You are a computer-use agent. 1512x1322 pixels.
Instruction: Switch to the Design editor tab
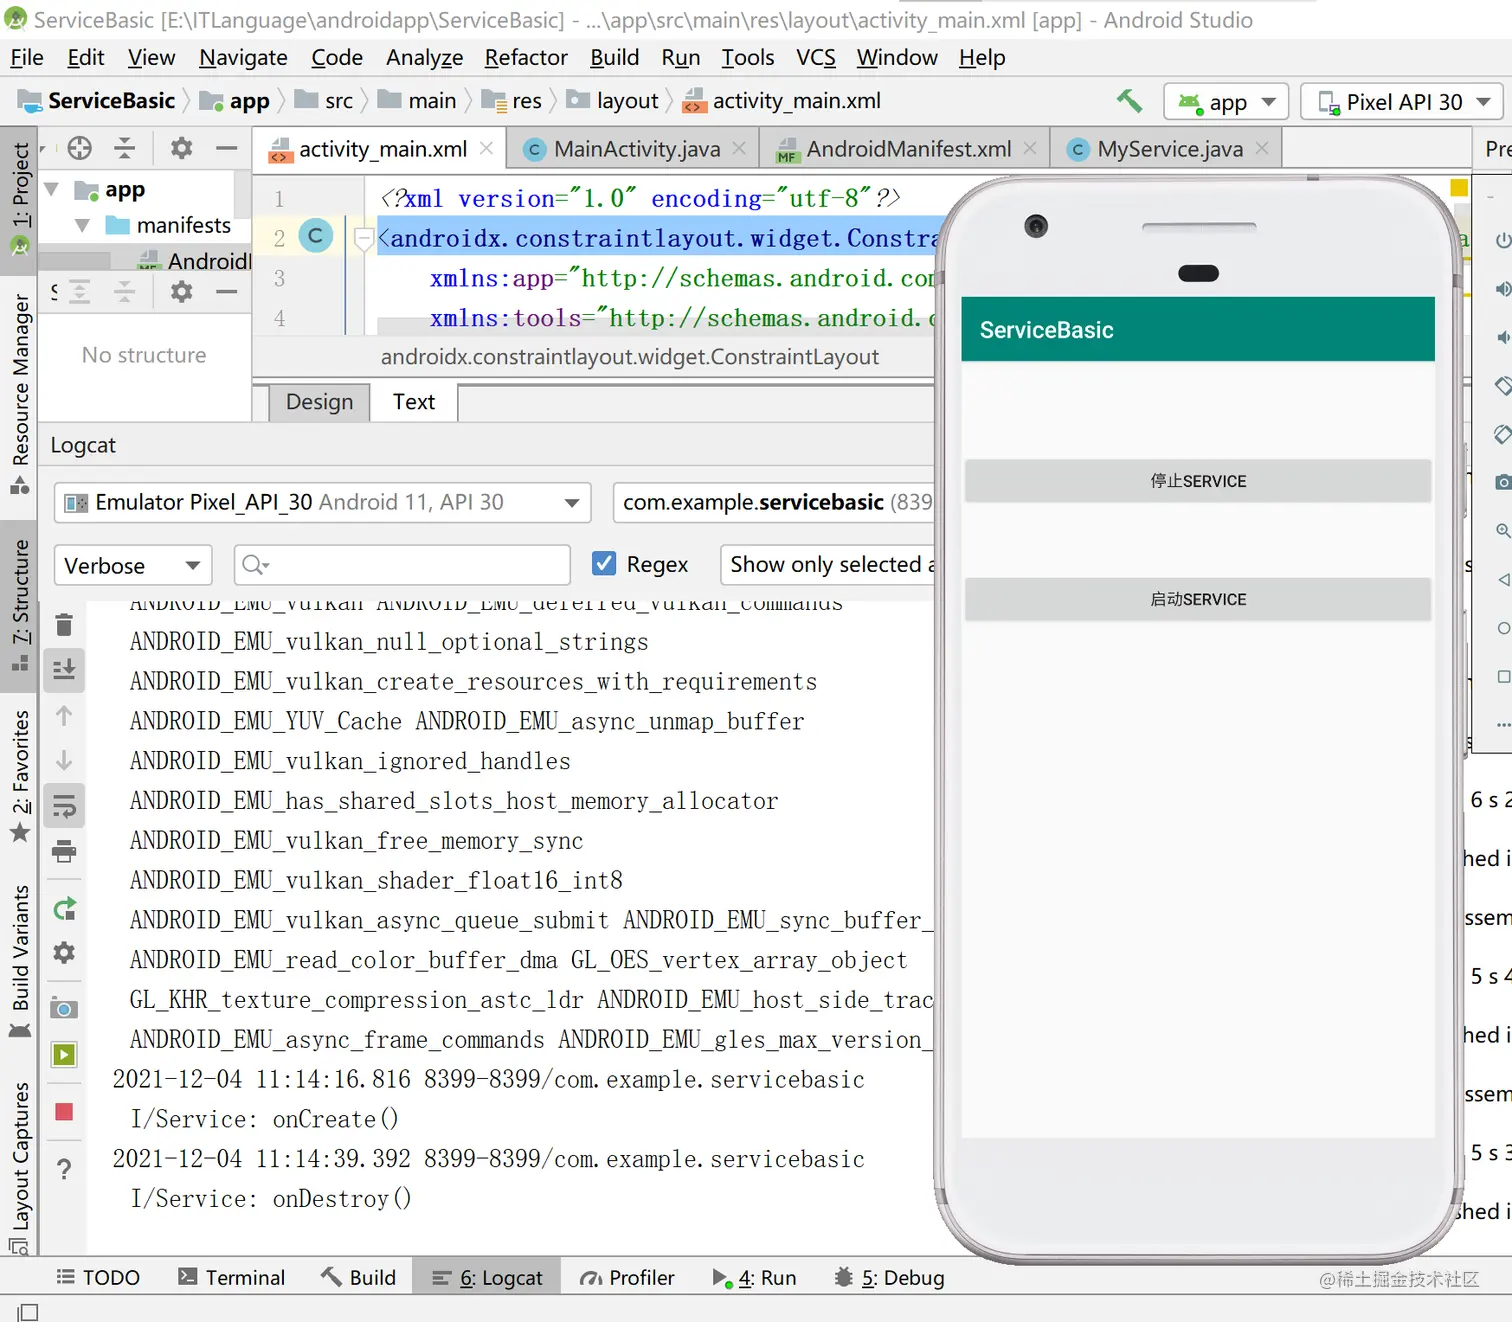tap(319, 401)
